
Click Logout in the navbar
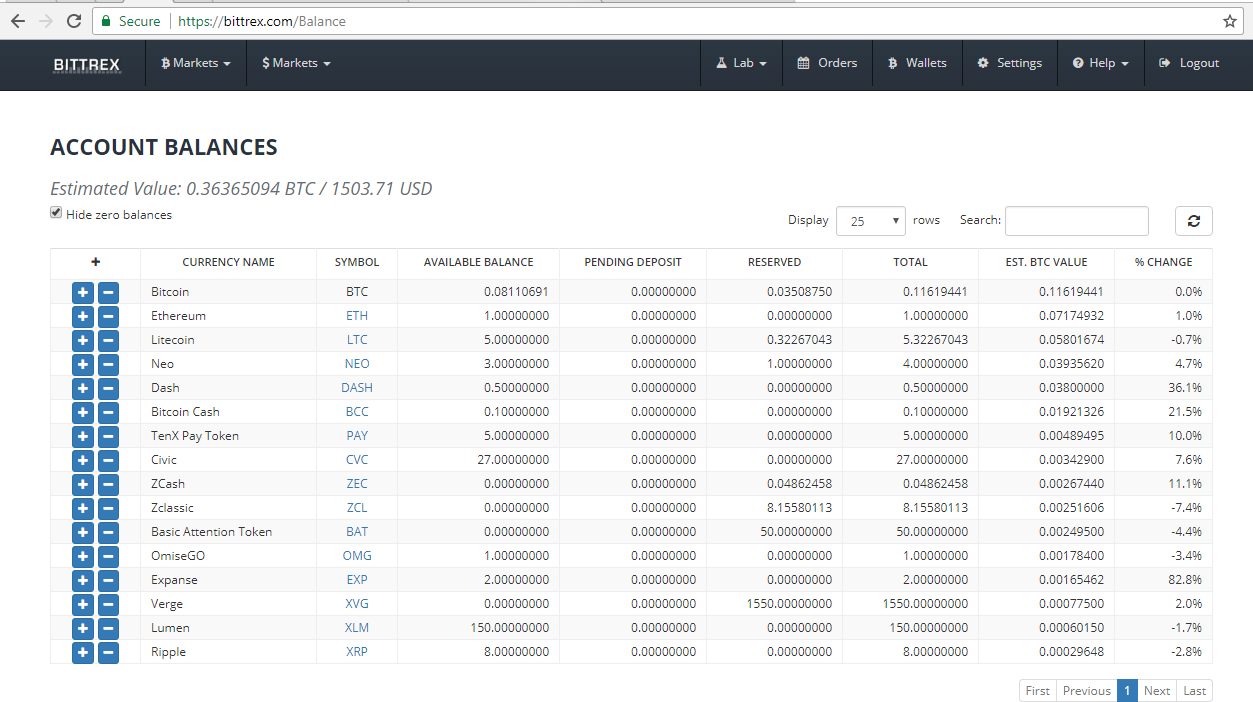(1189, 63)
